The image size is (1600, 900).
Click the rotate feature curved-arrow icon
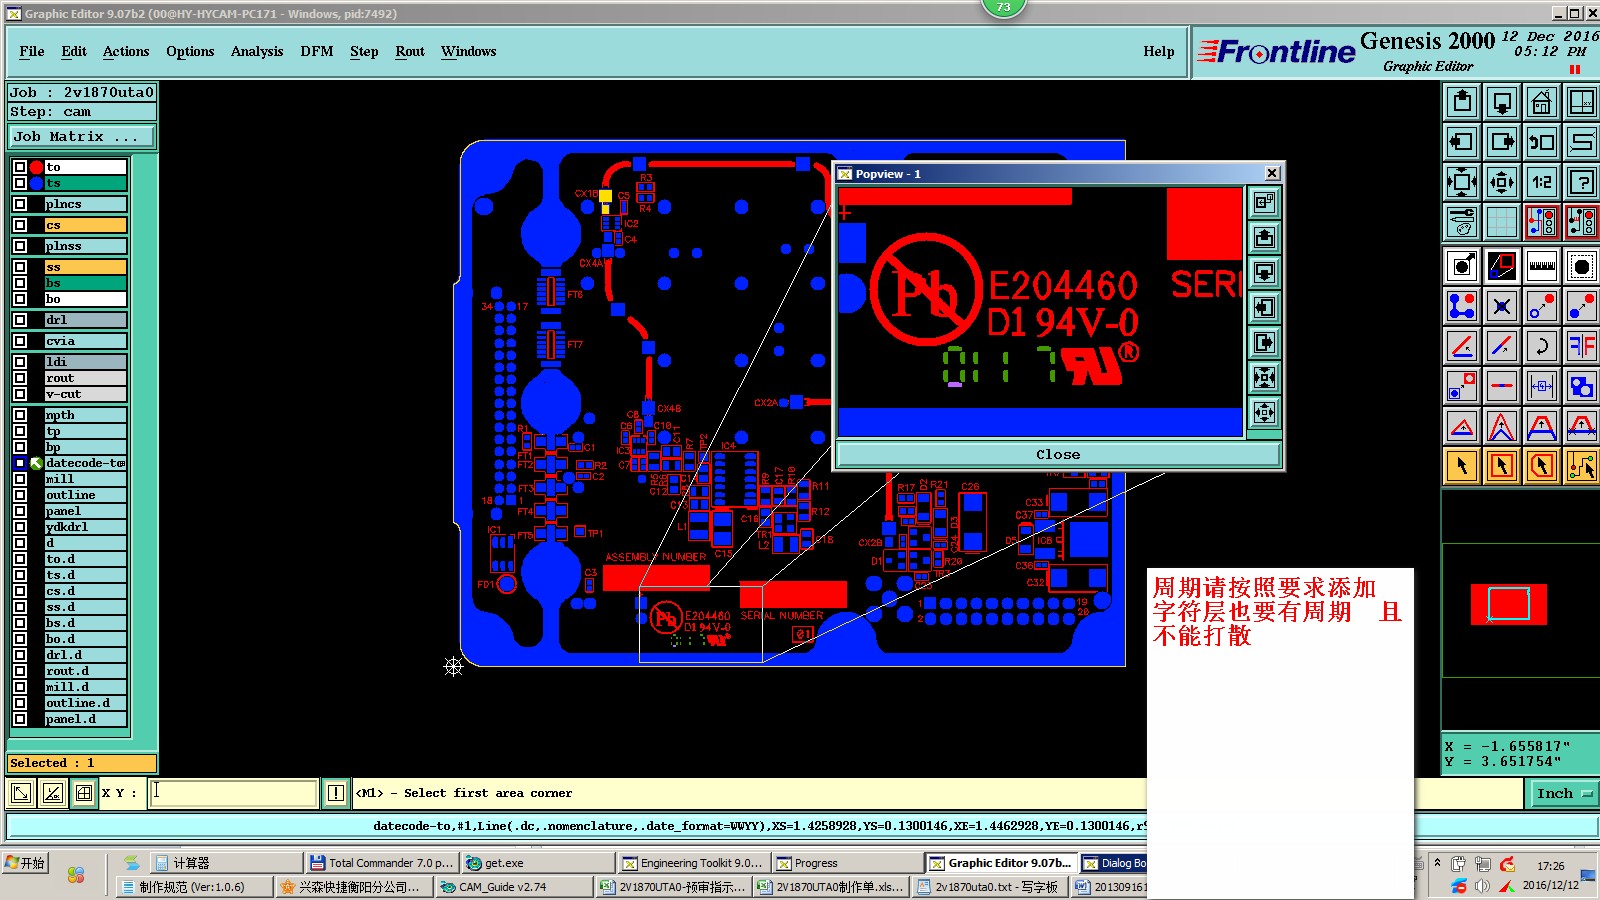pyautogui.click(x=1542, y=346)
